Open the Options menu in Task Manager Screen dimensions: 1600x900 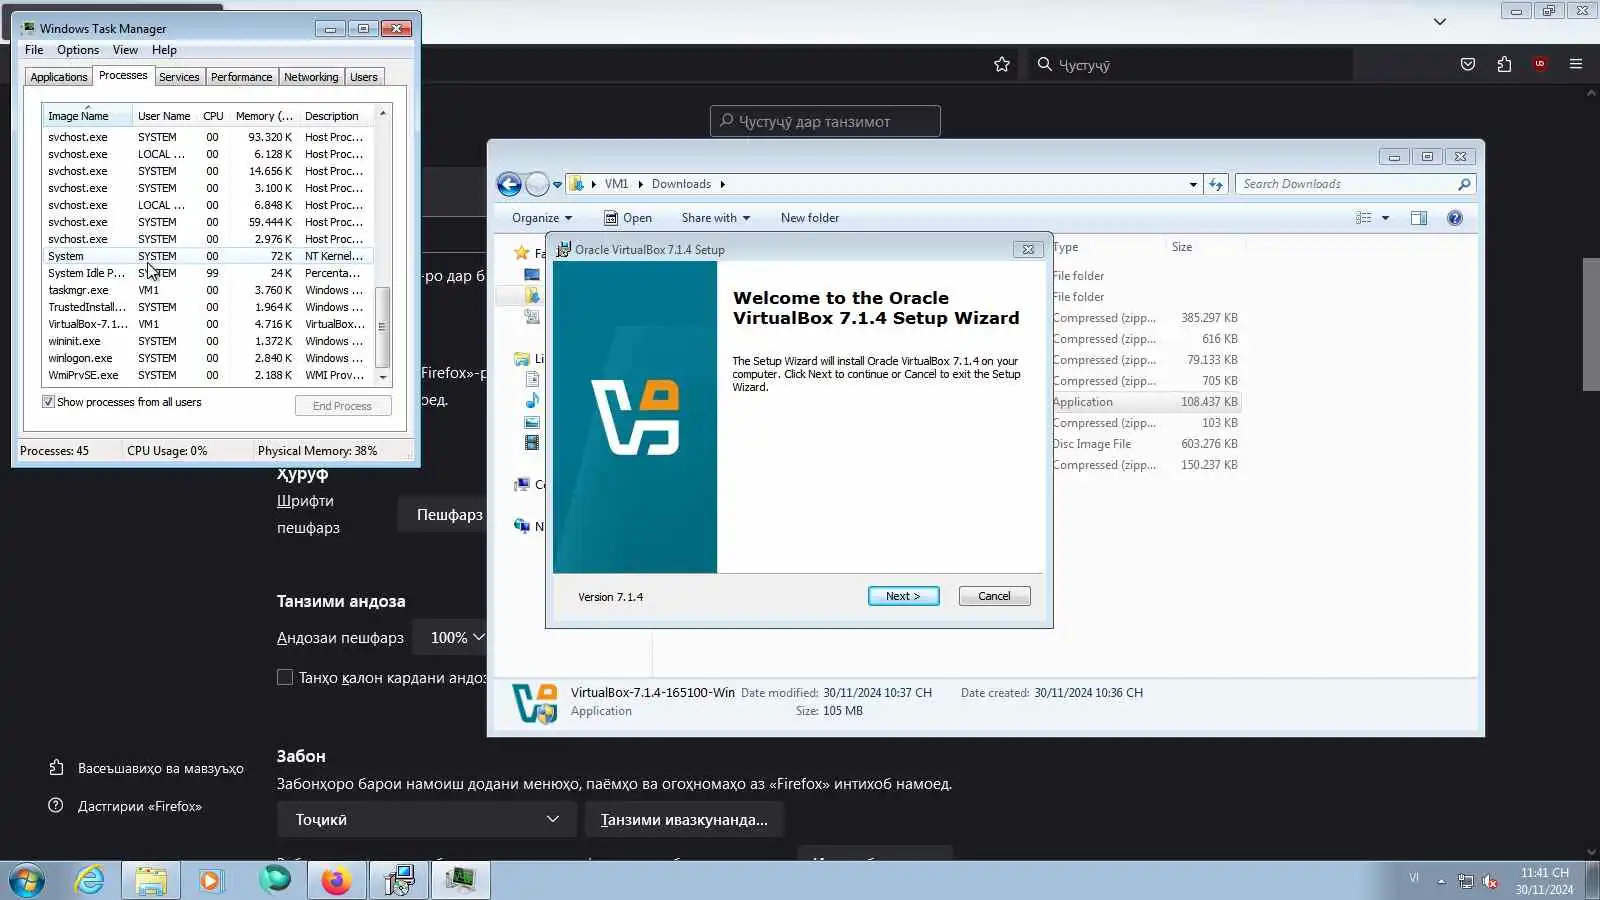point(78,50)
